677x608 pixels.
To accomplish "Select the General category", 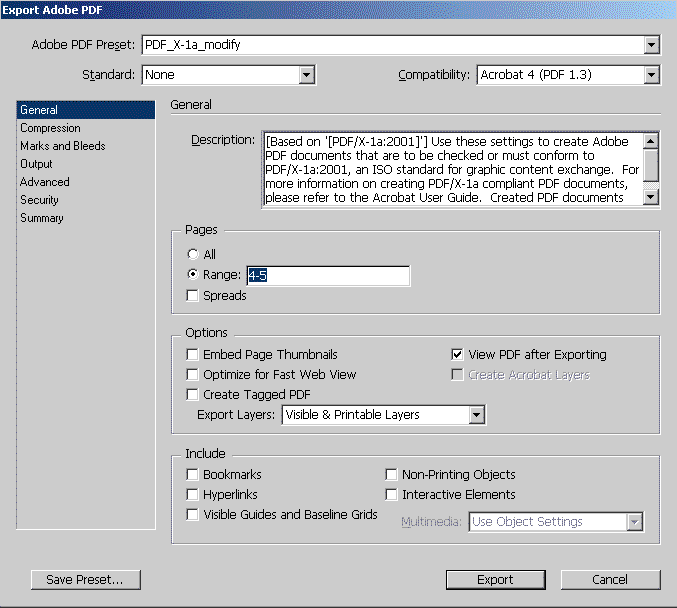I will [85, 110].
